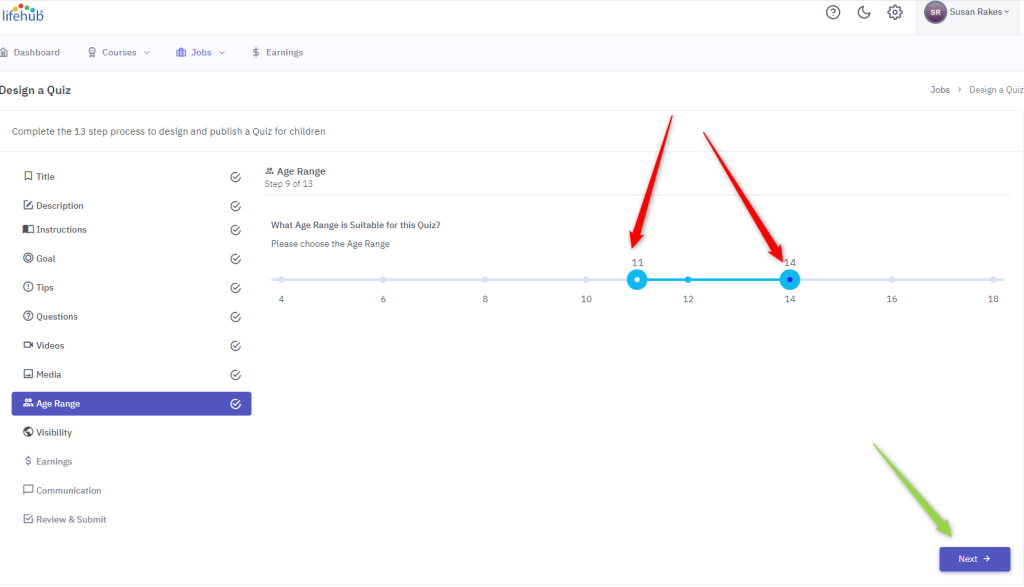Click the completed checkmark for Goal
This screenshot has width=1024, height=587.
(x=236, y=259)
